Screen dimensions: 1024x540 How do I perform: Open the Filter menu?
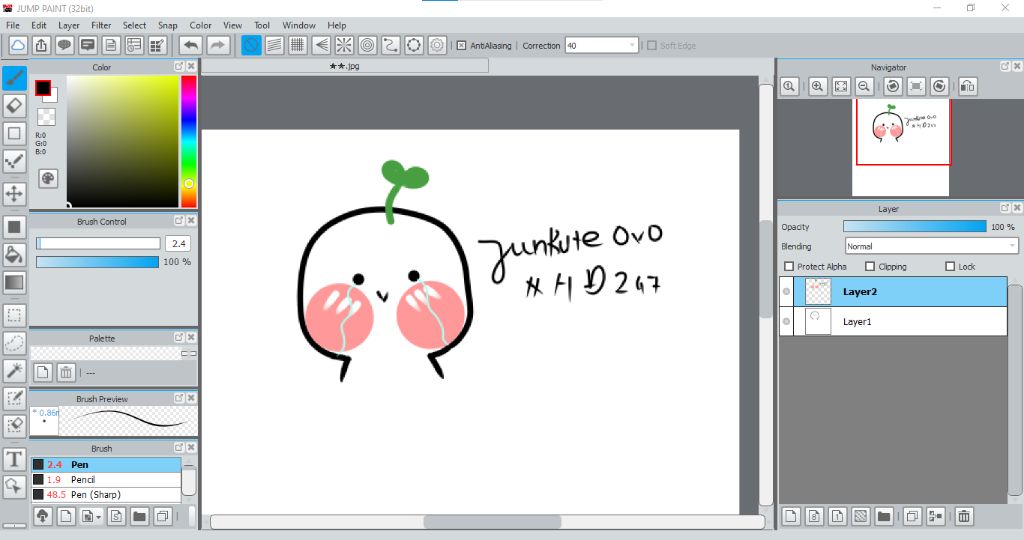click(101, 25)
